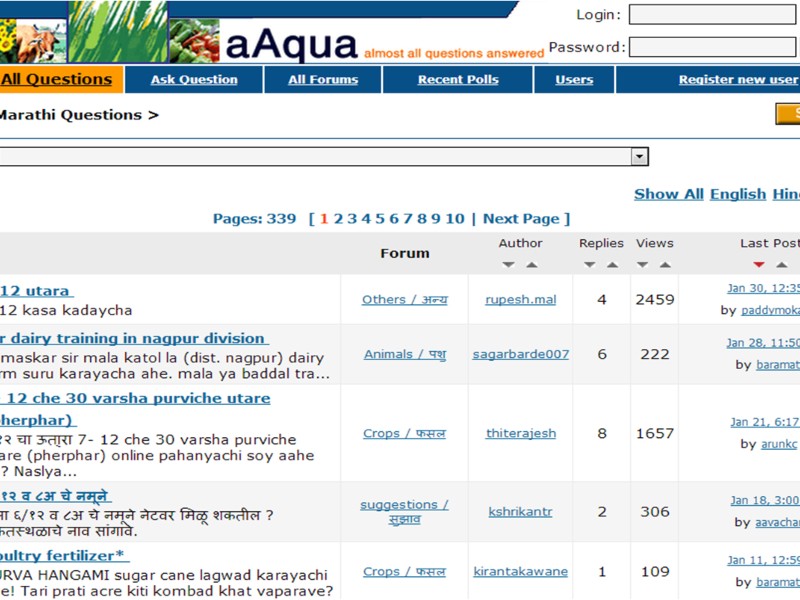Image resolution: width=800 pixels, height=600 pixels.
Task: Open the Animals / पशु forum link
Action: (x=404, y=354)
